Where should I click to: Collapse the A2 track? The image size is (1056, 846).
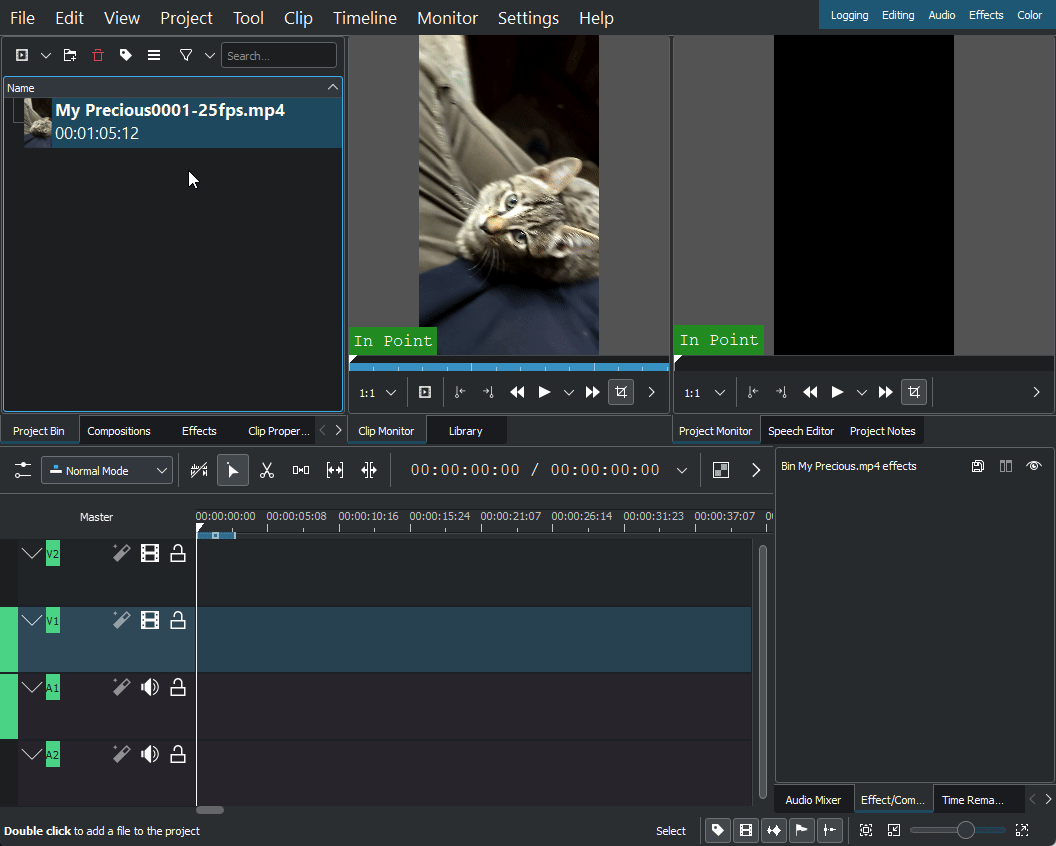[32, 754]
